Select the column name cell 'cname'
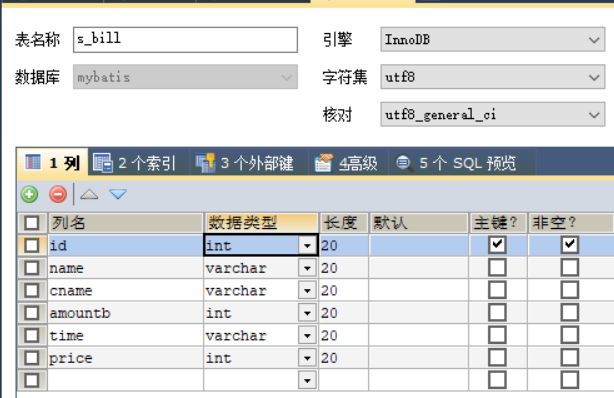Screen dimensions: 614x398 125,291
